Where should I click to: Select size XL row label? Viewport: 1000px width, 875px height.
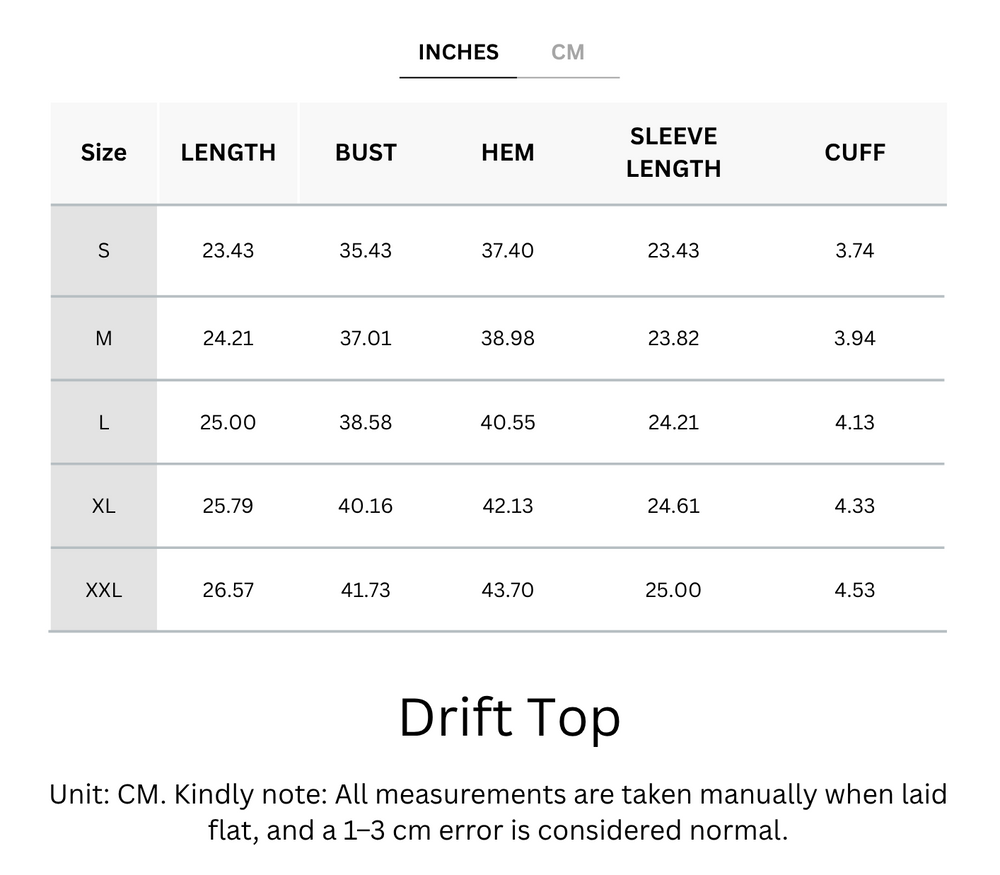tap(103, 506)
